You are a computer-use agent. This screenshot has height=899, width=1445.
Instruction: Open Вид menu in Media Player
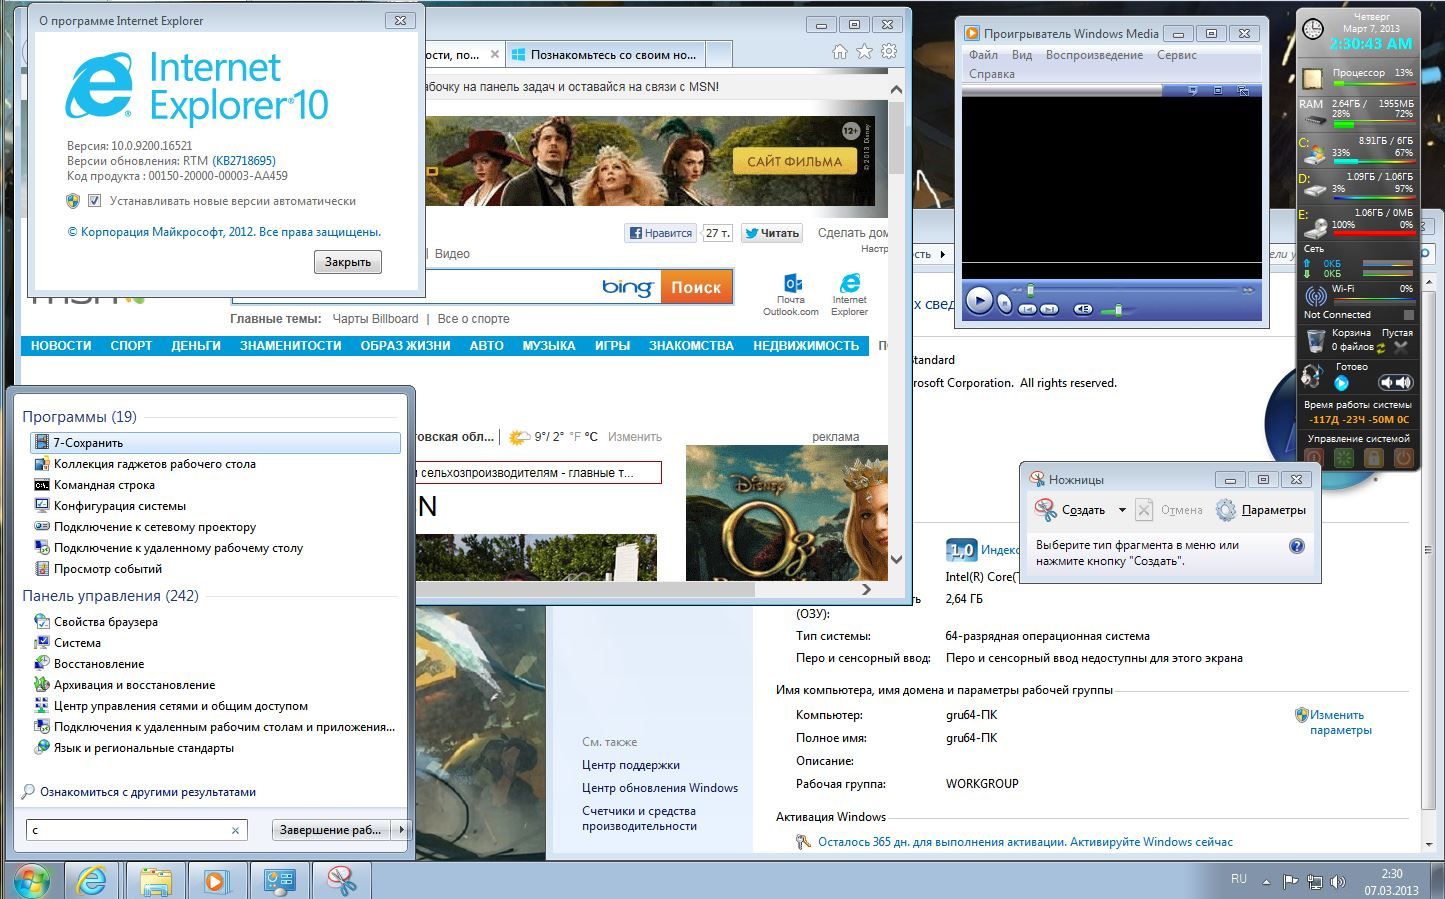point(1022,55)
